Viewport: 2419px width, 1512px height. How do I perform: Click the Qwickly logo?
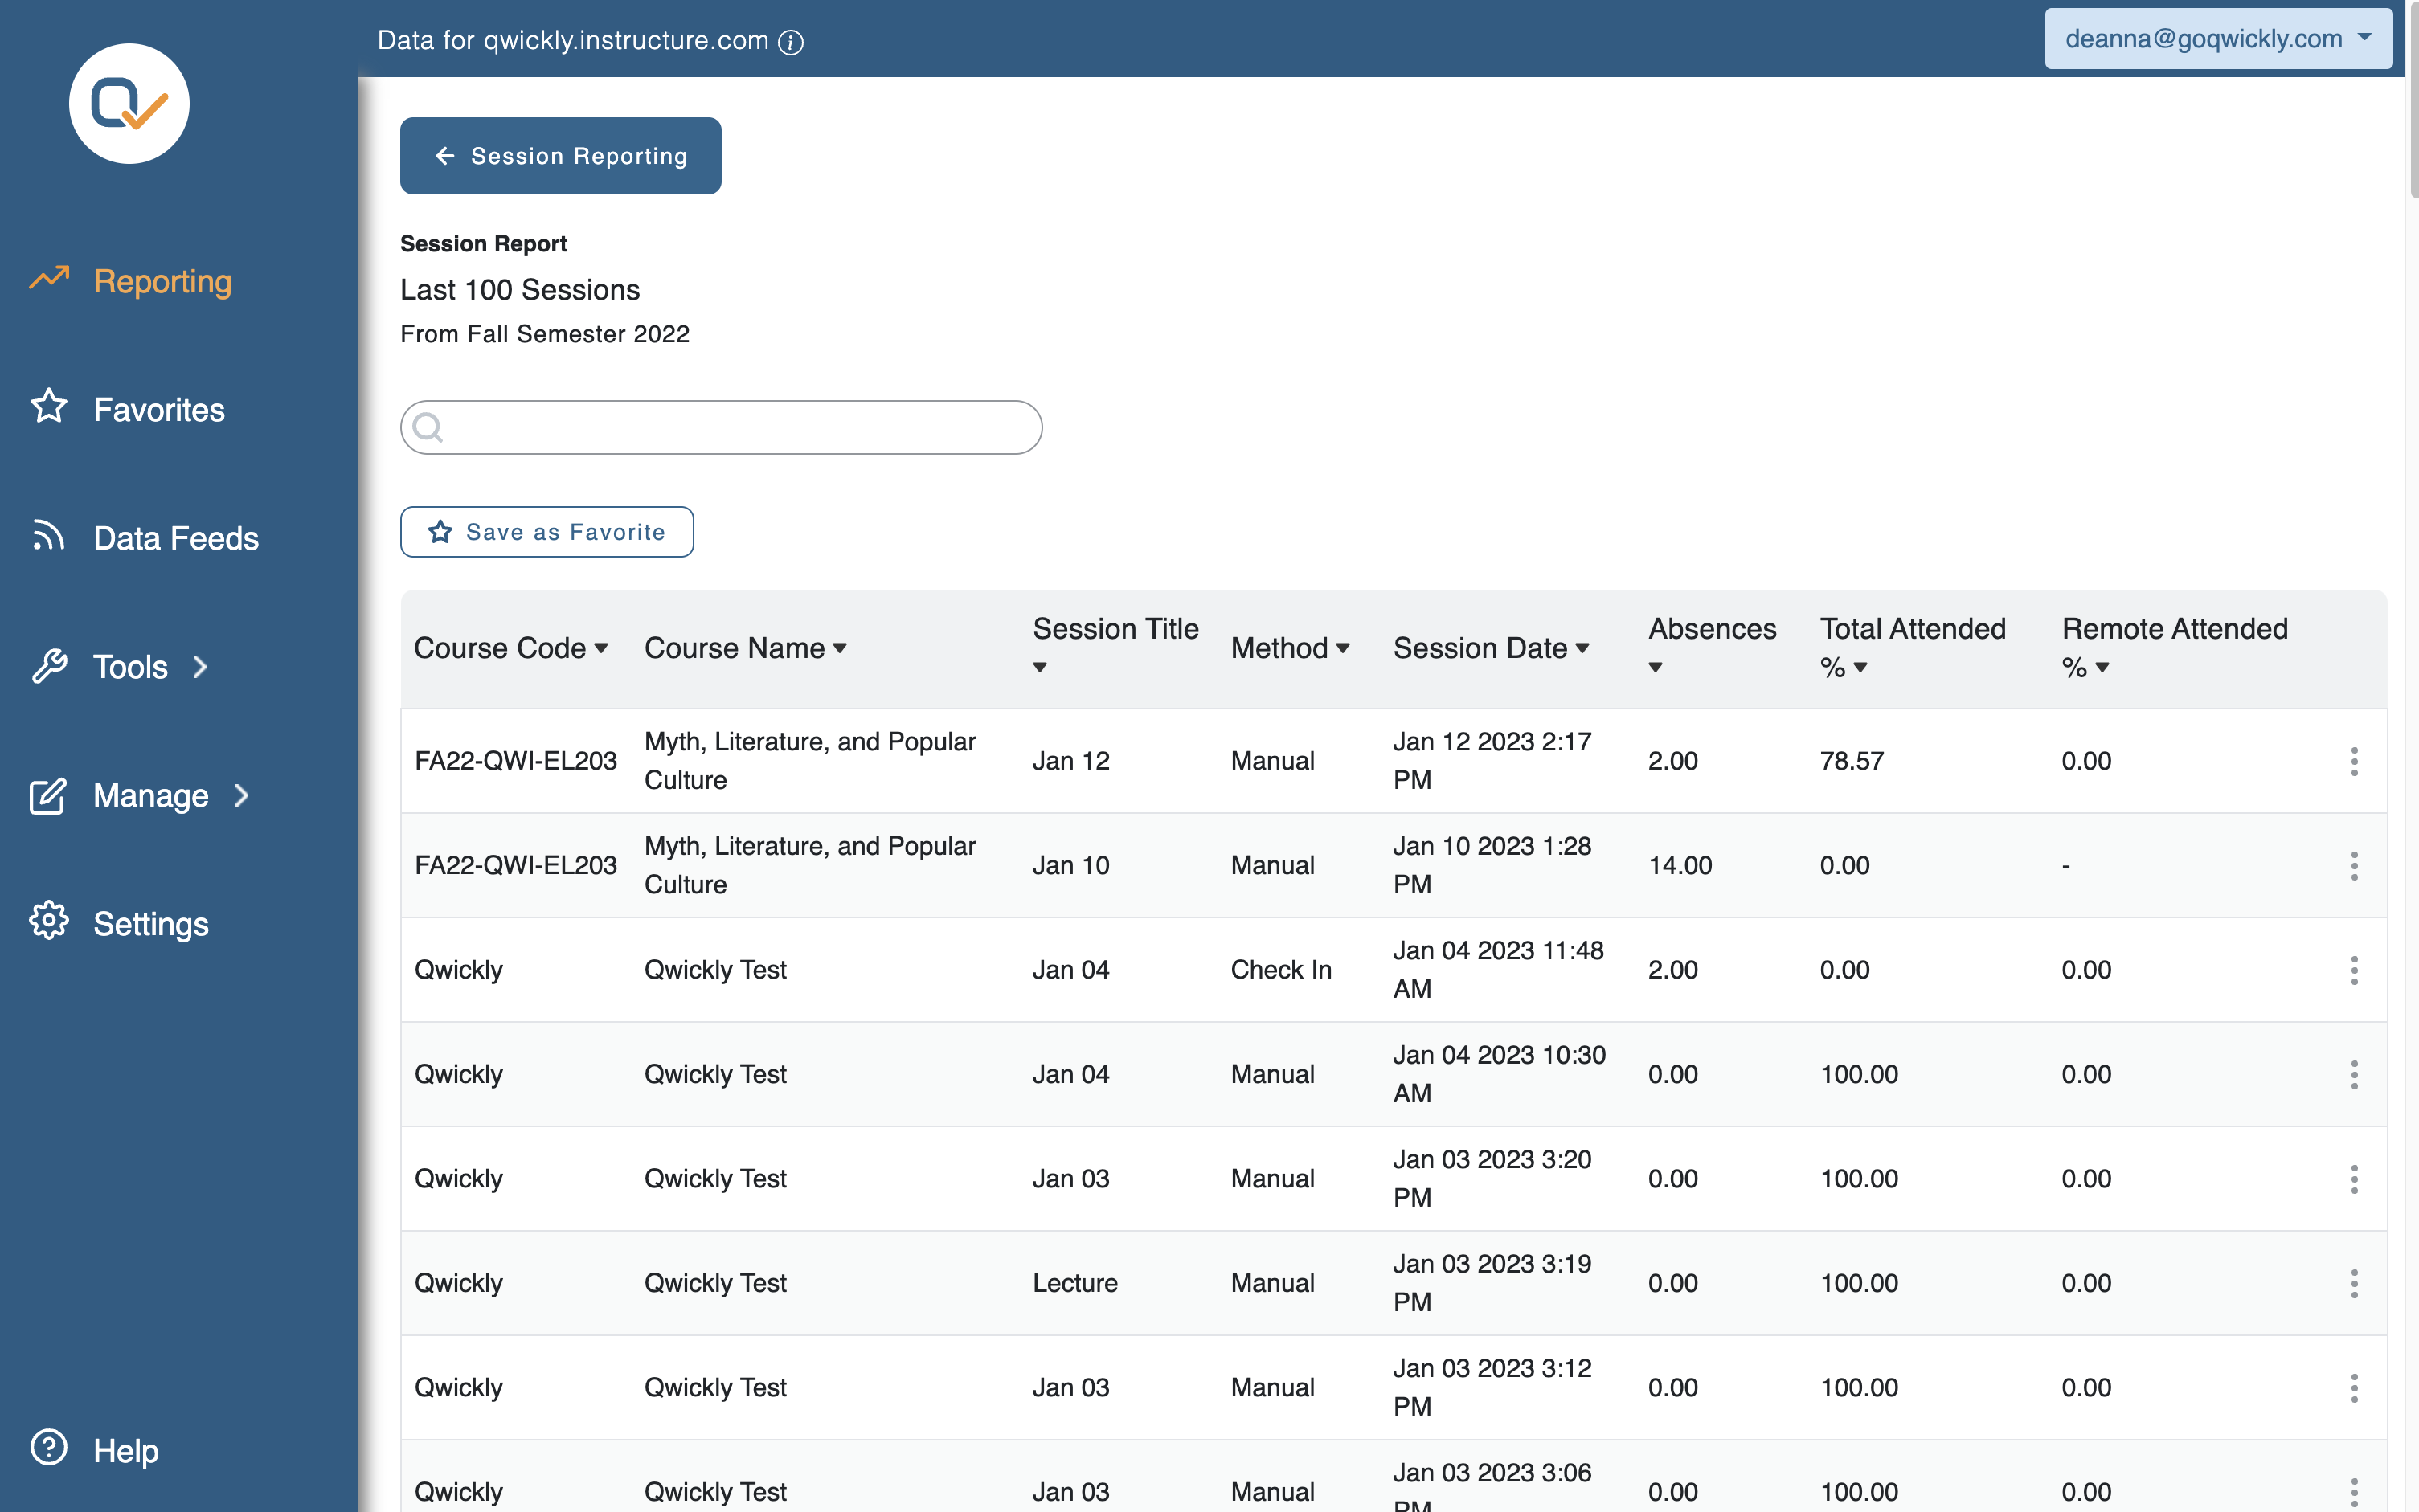point(129,104)
